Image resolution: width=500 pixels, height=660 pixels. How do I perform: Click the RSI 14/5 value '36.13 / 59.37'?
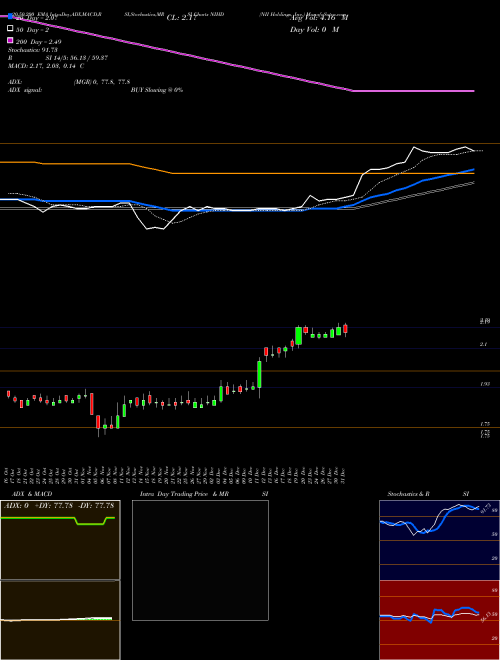pyautogui.click(x=88, y=58)
